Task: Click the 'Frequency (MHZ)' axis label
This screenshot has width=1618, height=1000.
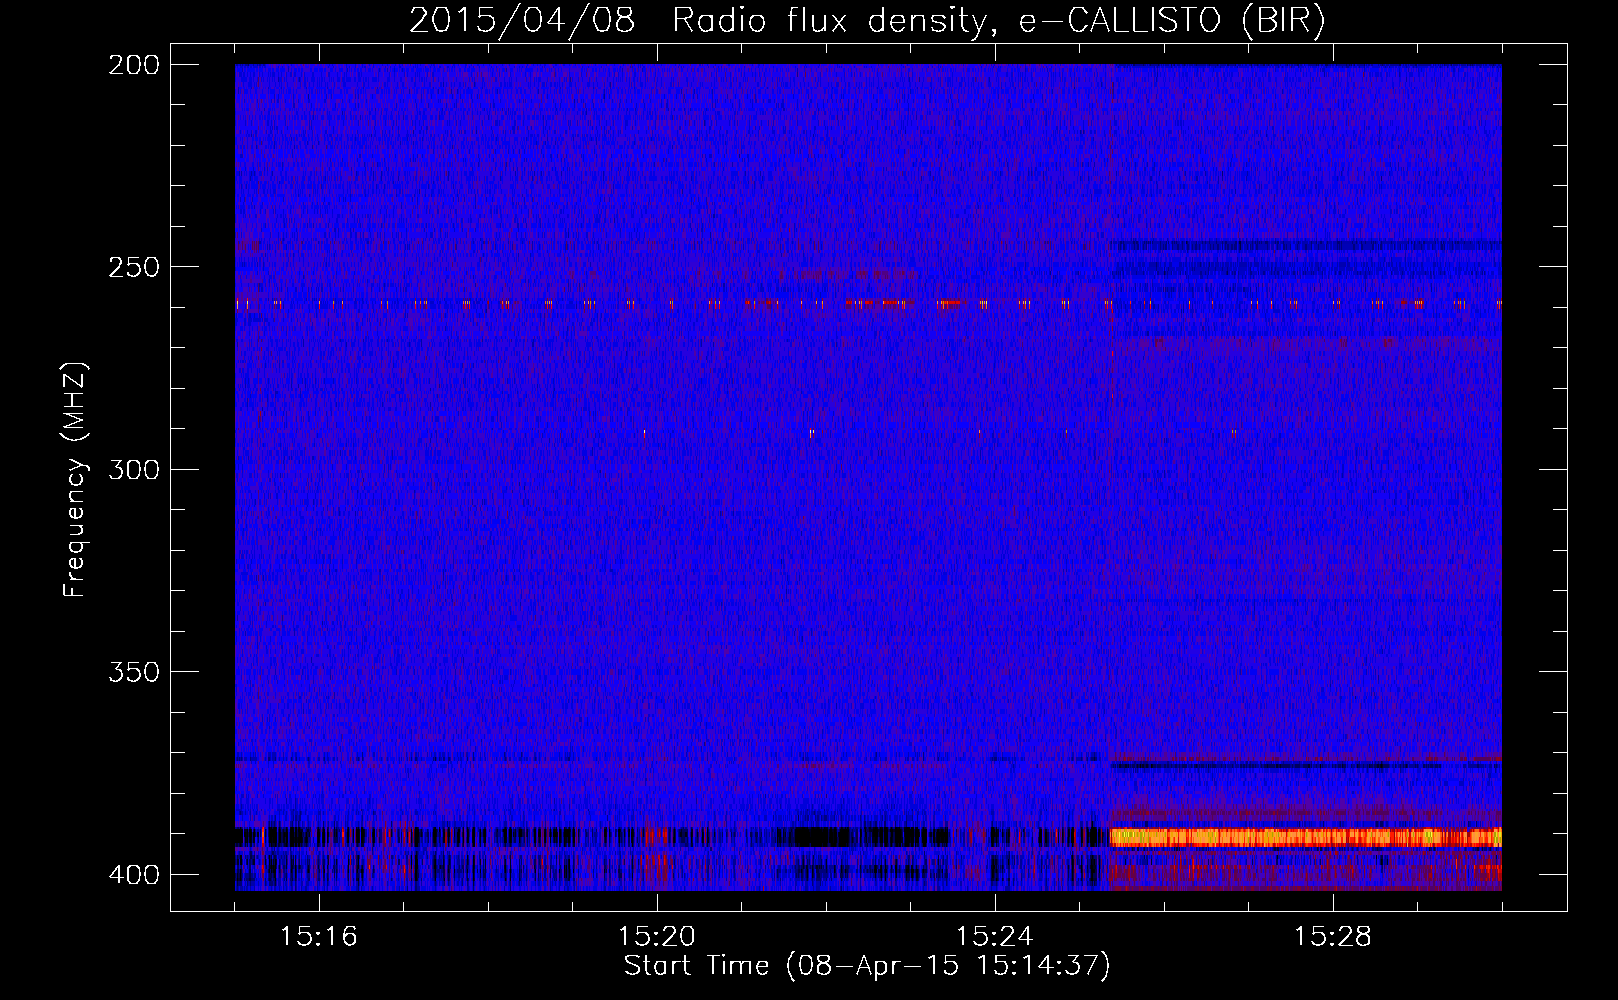Action: [x=74, y=479]
